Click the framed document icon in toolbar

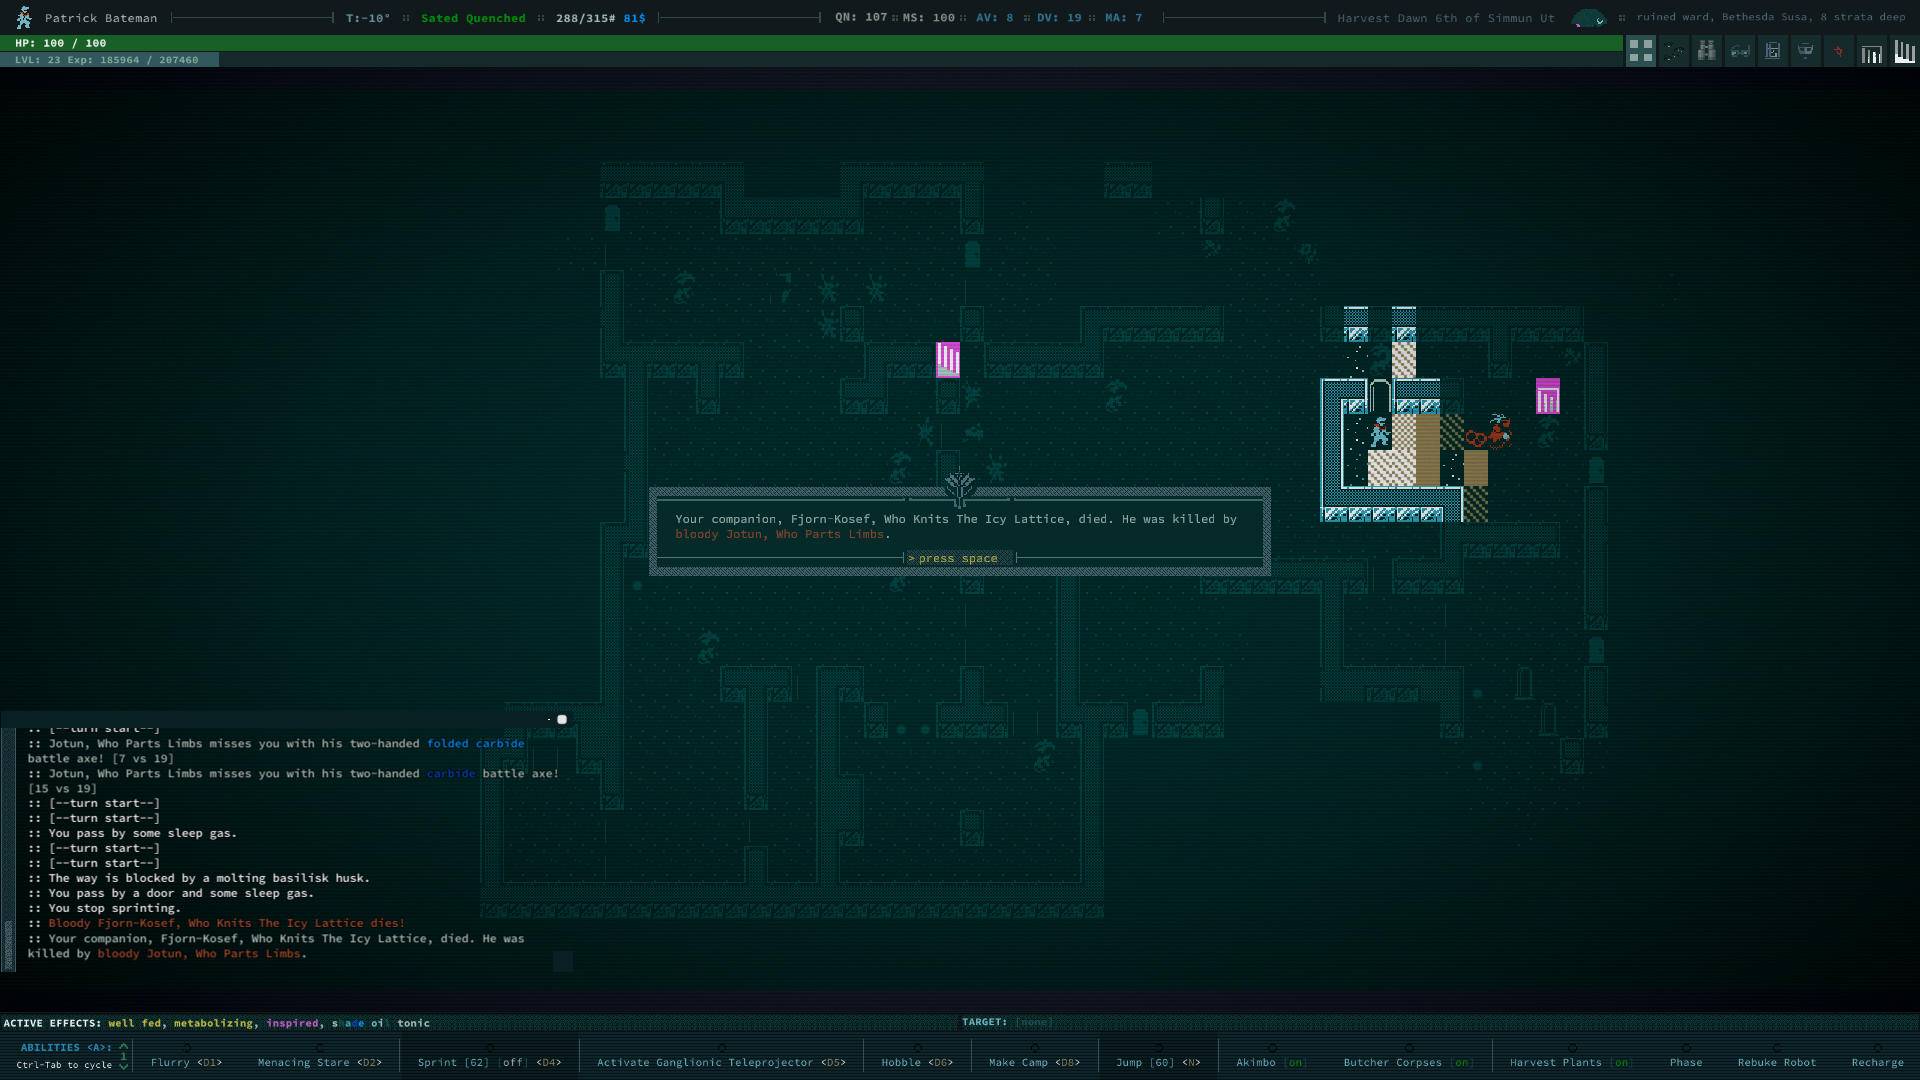(x=1772, y=51)
